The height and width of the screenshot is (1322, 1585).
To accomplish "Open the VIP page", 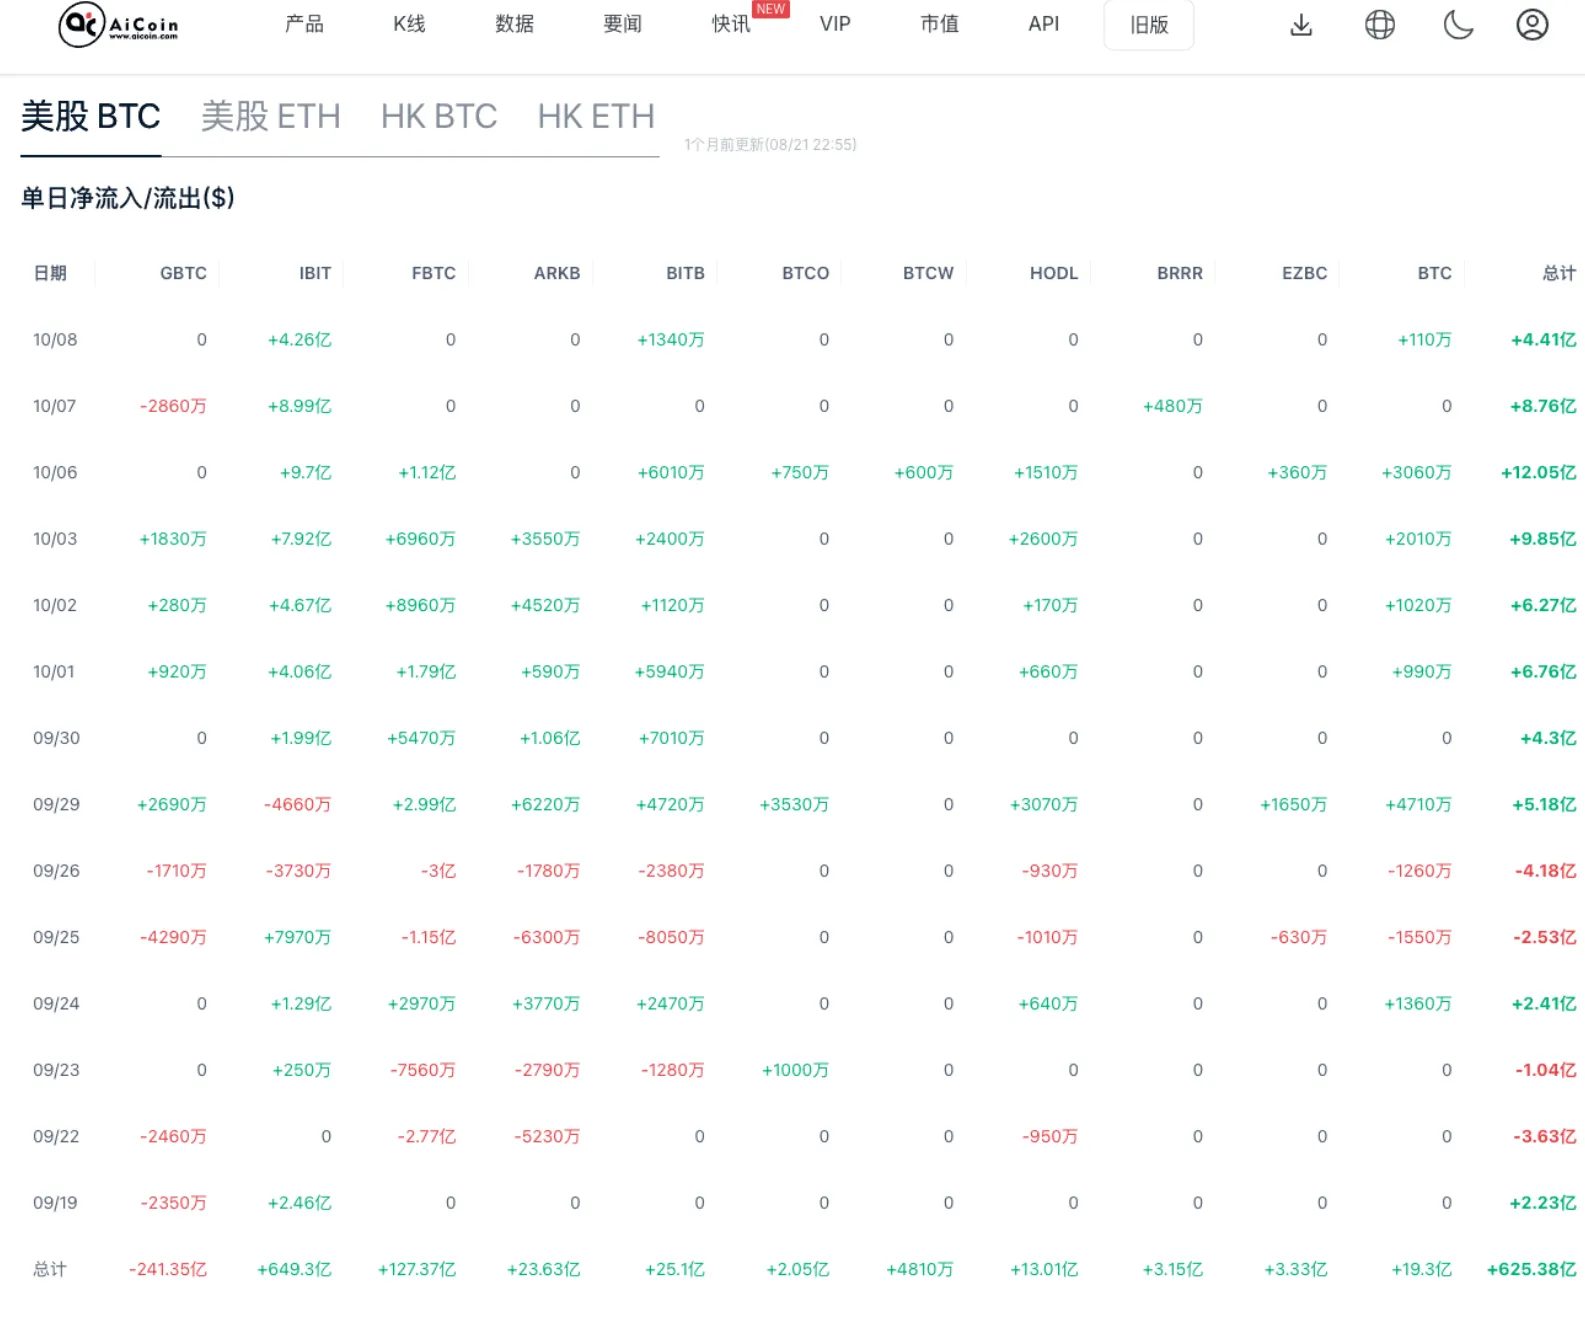I will pos(835,24).
